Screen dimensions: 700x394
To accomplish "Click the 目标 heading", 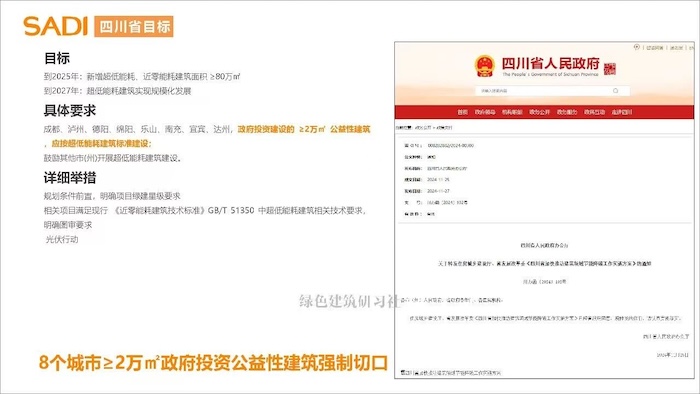I will point(57,58).
